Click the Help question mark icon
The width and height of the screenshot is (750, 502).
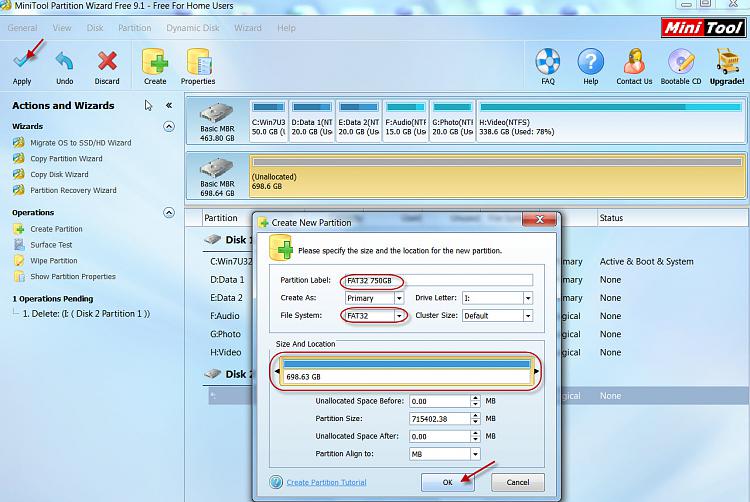[590, 61]
